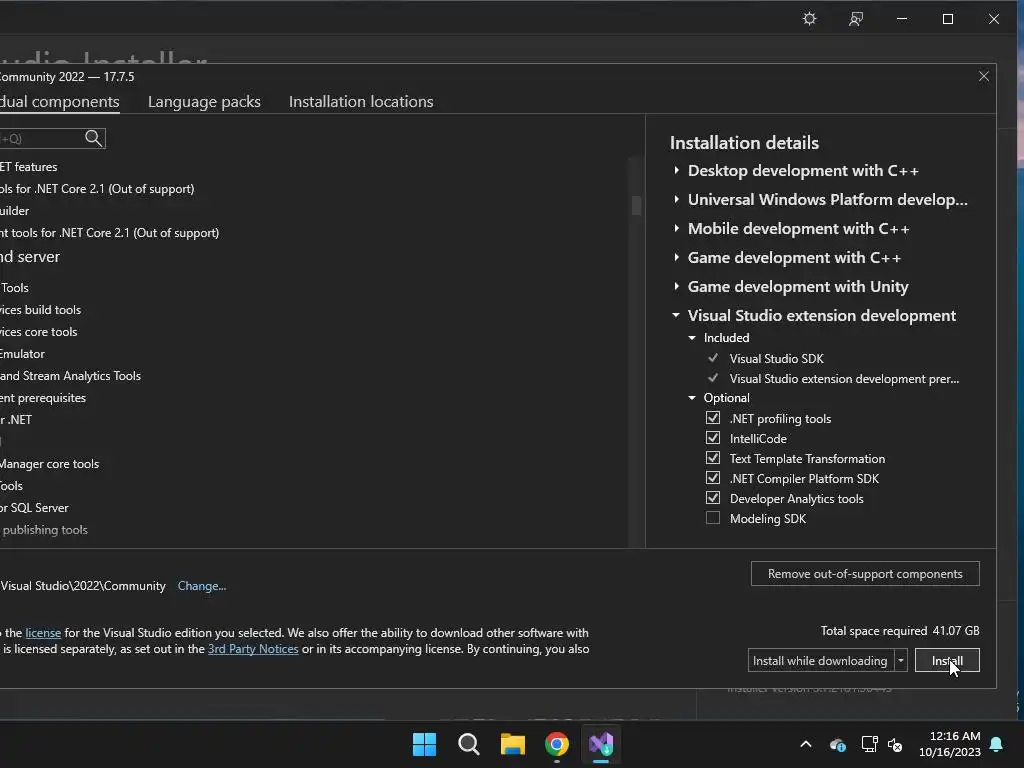
Task: Switch to Language packs tab
Action: (x=204, y=102)
